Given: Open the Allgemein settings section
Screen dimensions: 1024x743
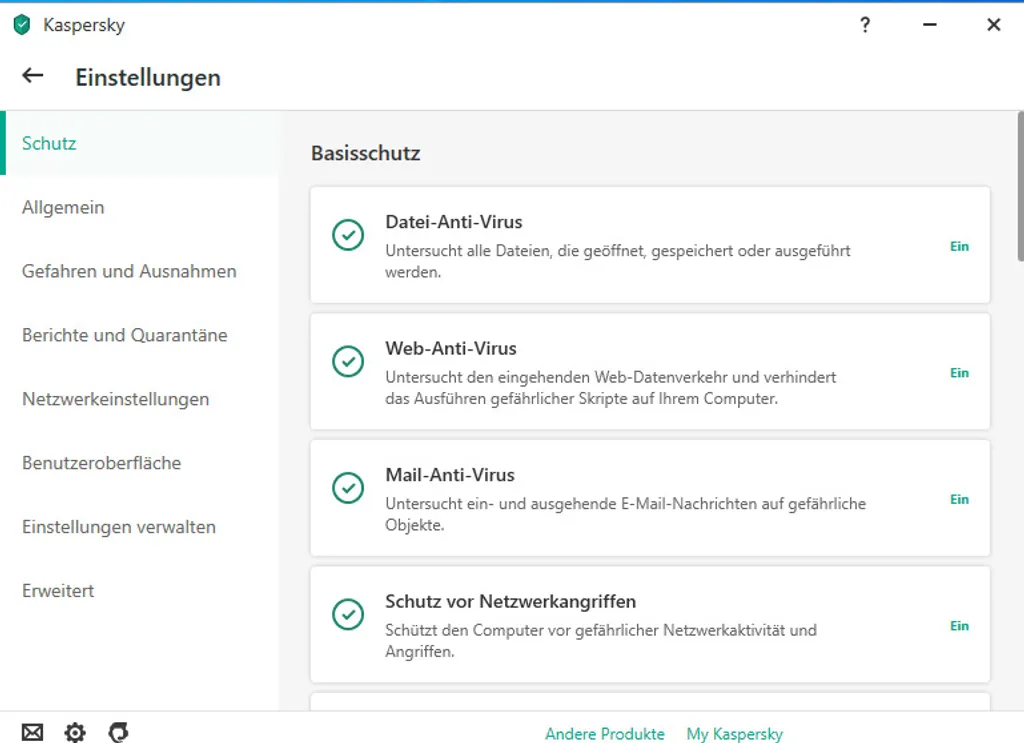Looking at the screenshot, I should point(140,207).
